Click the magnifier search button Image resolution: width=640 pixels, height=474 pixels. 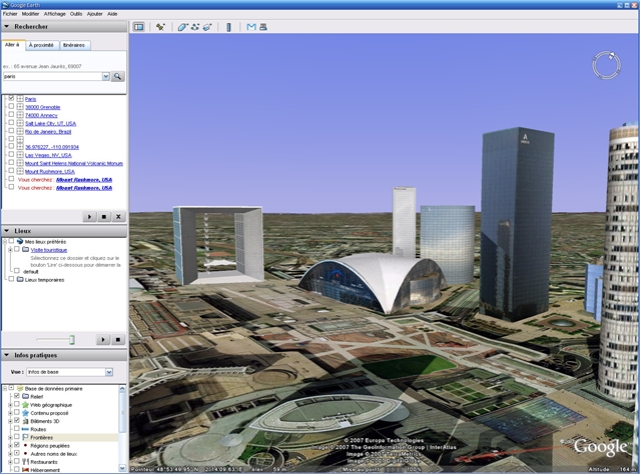[x=118, y=76]
